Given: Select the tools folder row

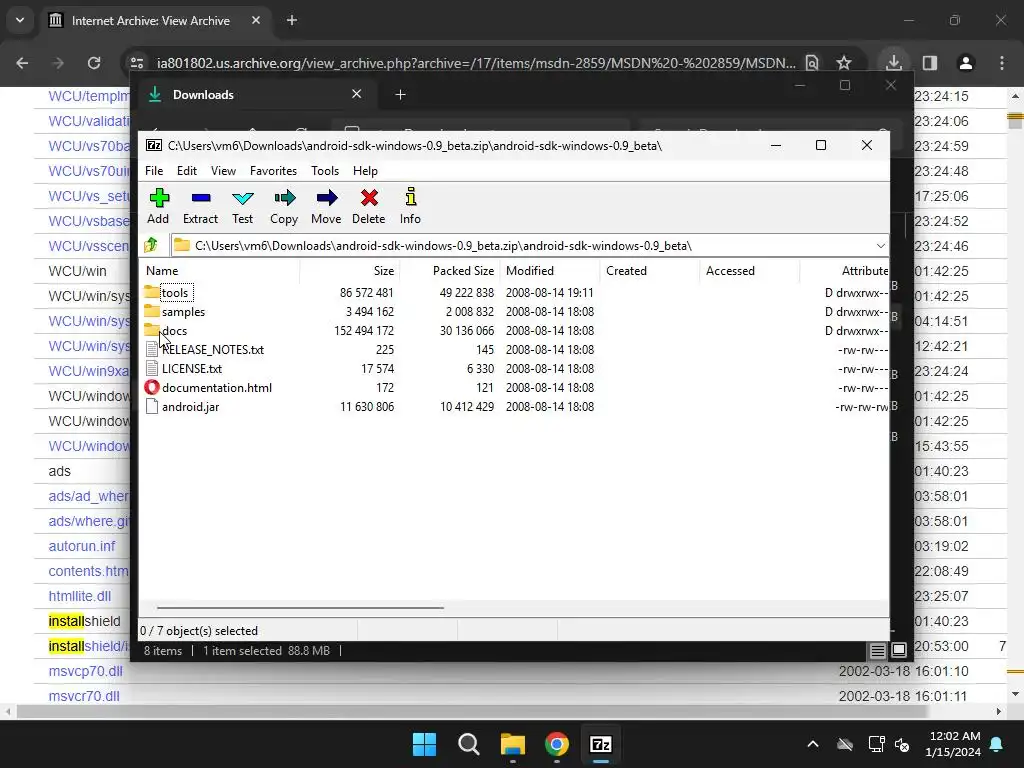Looking at the screenshot, I should [x=513, y=293].
